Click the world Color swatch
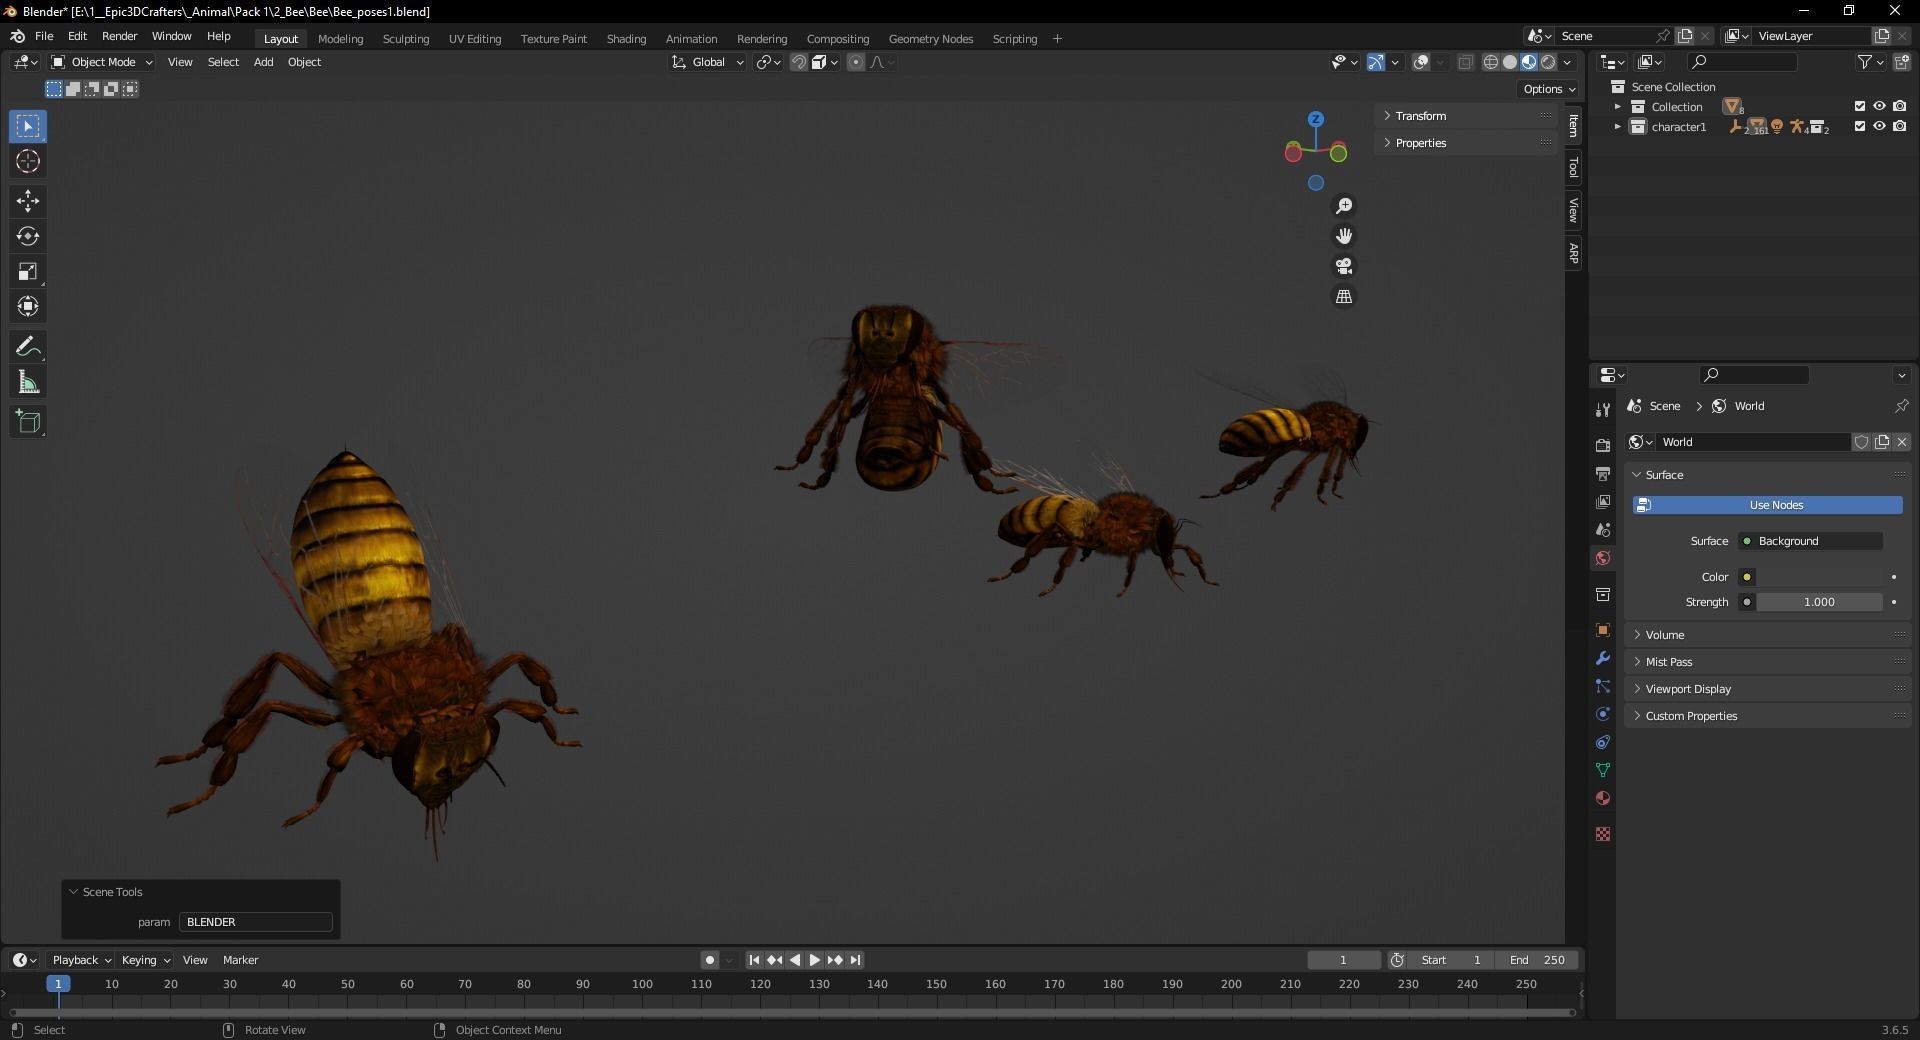This screenshot has height=1040, width=1920. coord(1820,577)
